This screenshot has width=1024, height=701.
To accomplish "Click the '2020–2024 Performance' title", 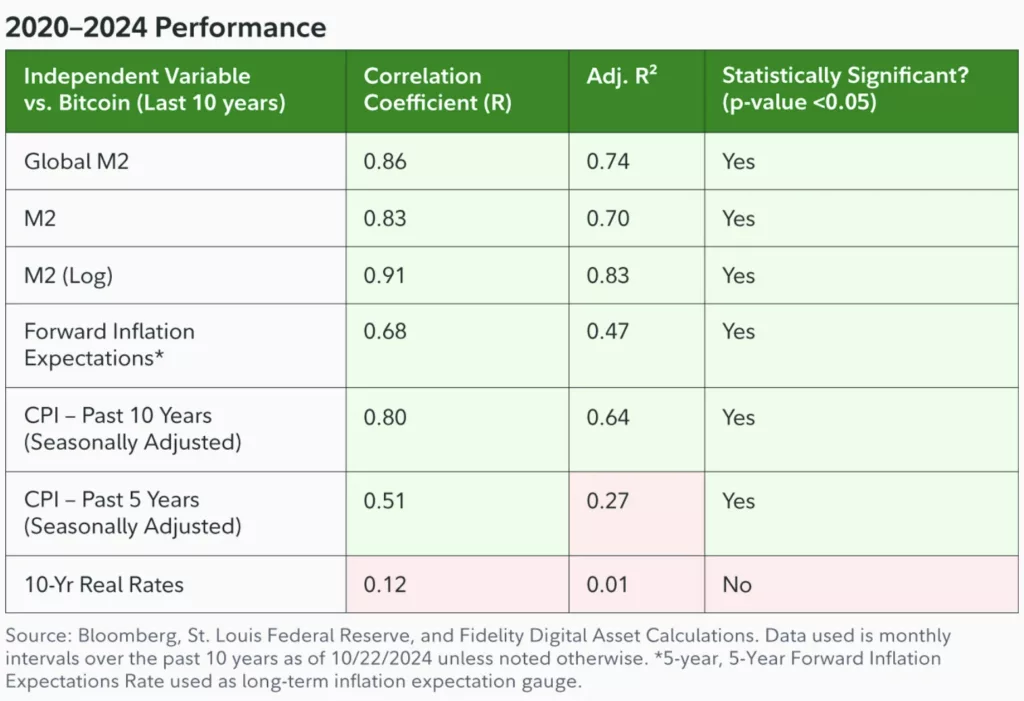I will tap(166, 27).
